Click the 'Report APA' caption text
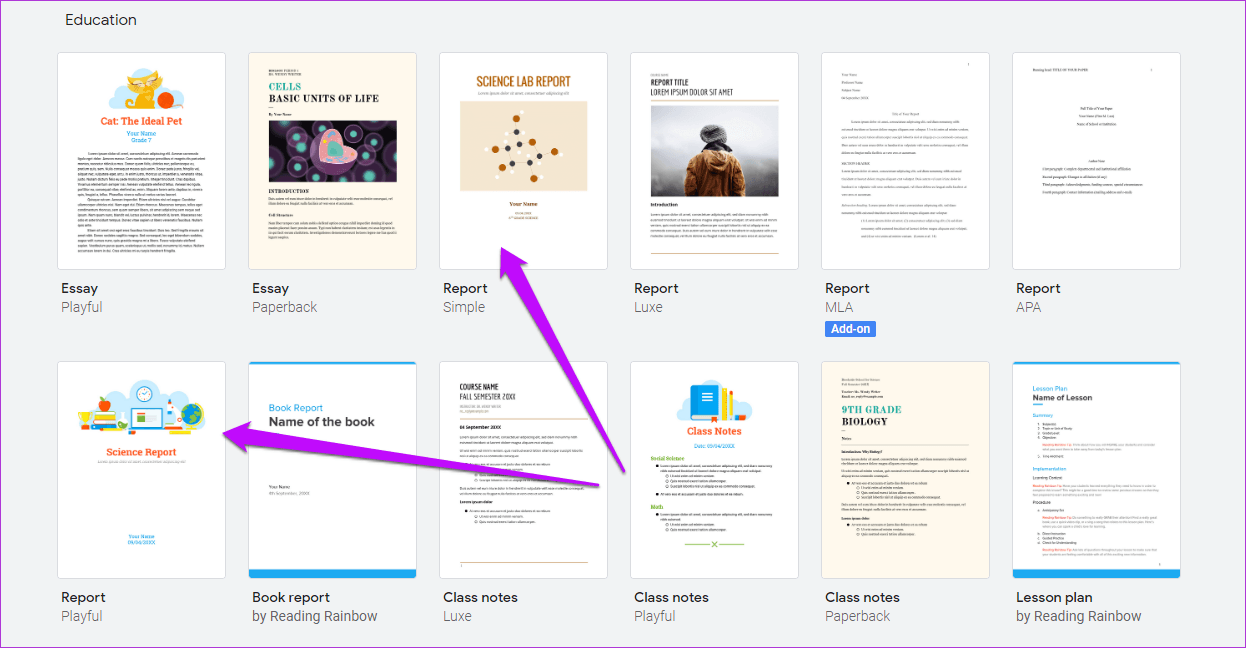This screenshot has width=1246, height=648. click(1038, 298)
